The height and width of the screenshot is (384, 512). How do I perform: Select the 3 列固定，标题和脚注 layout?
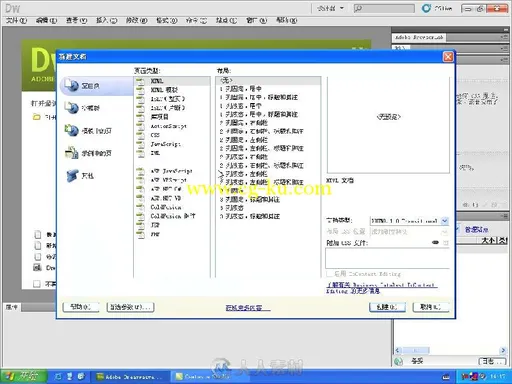[x=268, y=199]
